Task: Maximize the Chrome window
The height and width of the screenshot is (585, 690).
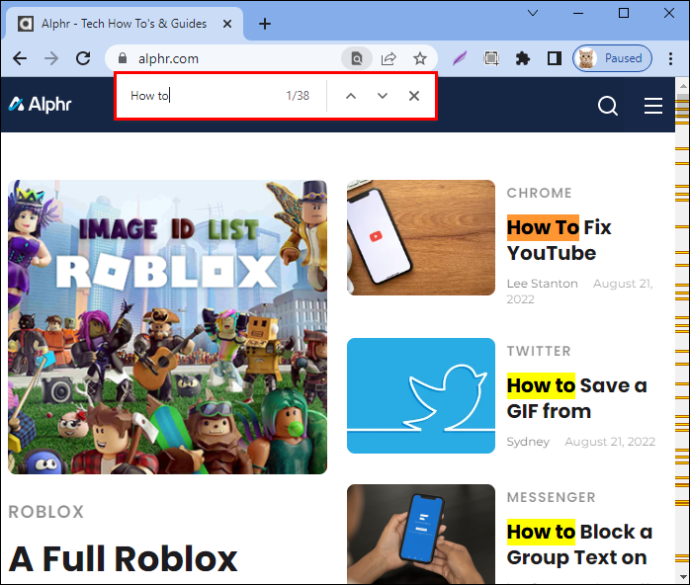Action: click(624, 13)
